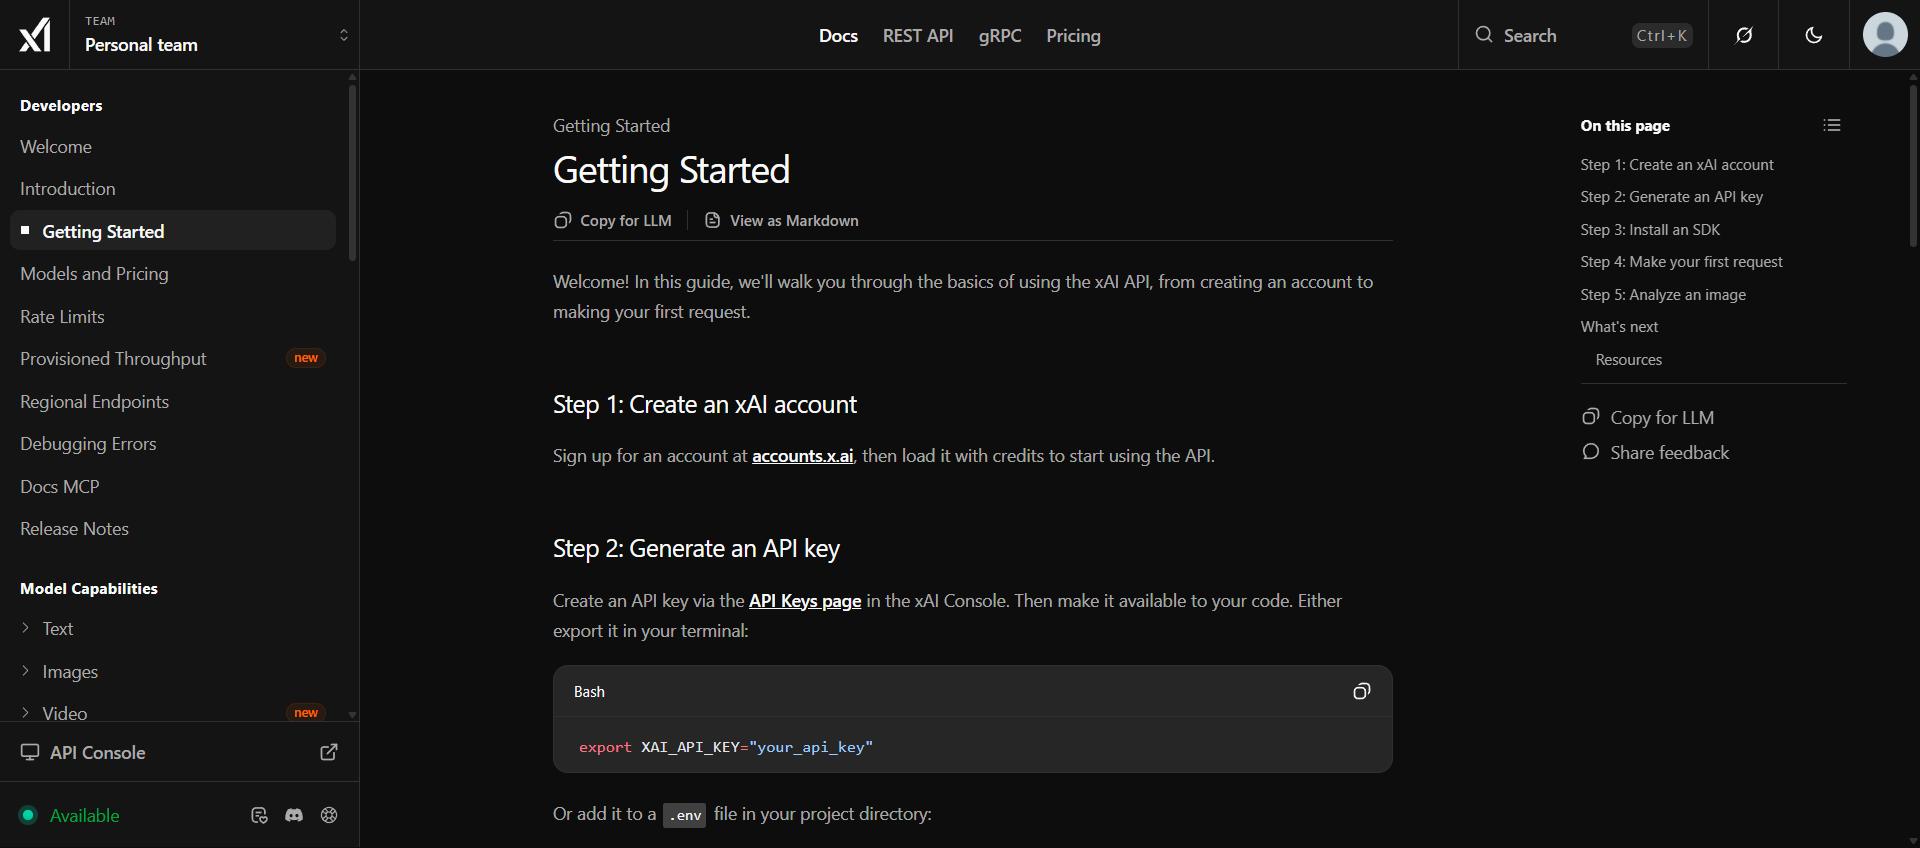
Task: Open Release Notes page
Action: point(74,529)
